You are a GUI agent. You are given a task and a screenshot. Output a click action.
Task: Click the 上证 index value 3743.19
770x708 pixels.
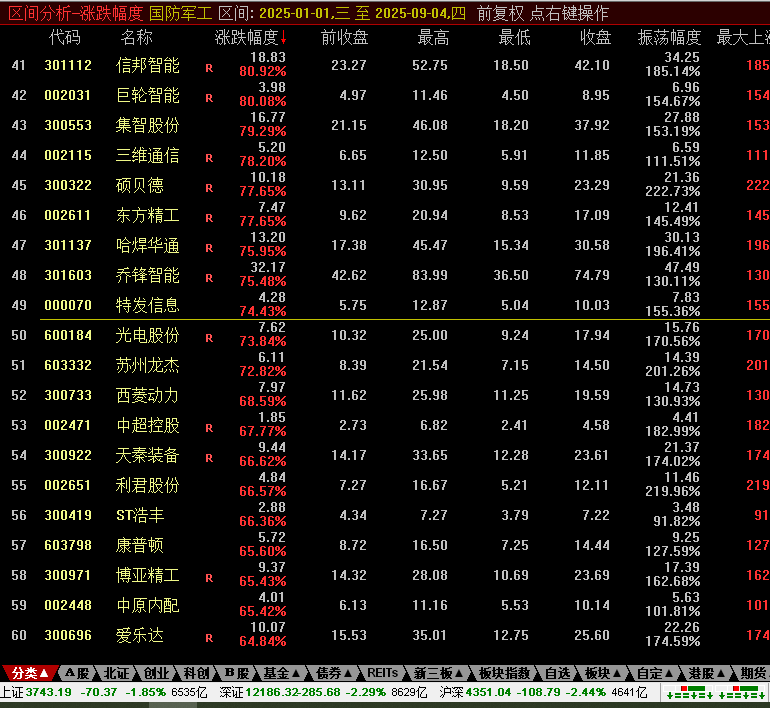point(49,692)
